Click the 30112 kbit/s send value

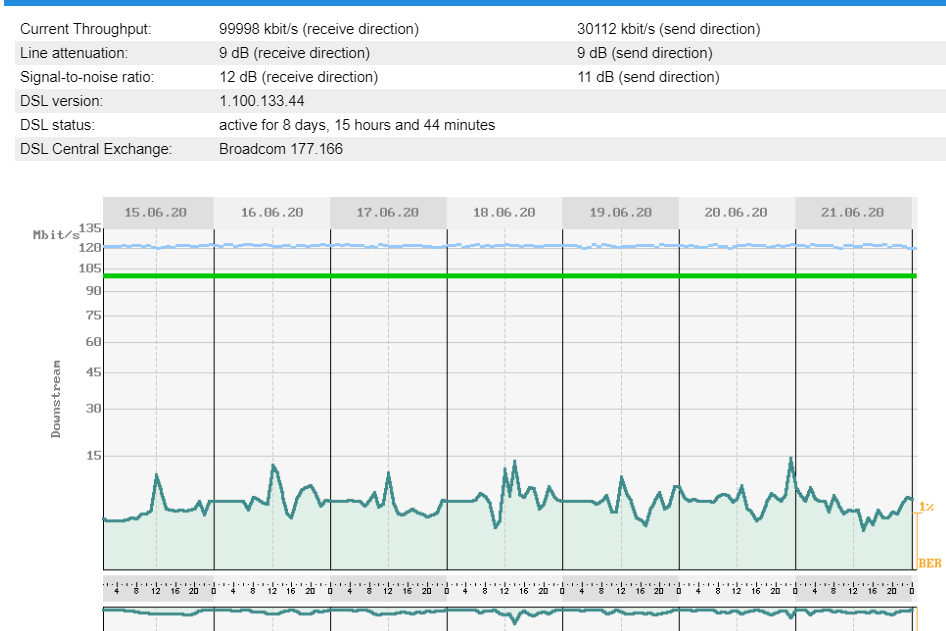pos(668,29)
